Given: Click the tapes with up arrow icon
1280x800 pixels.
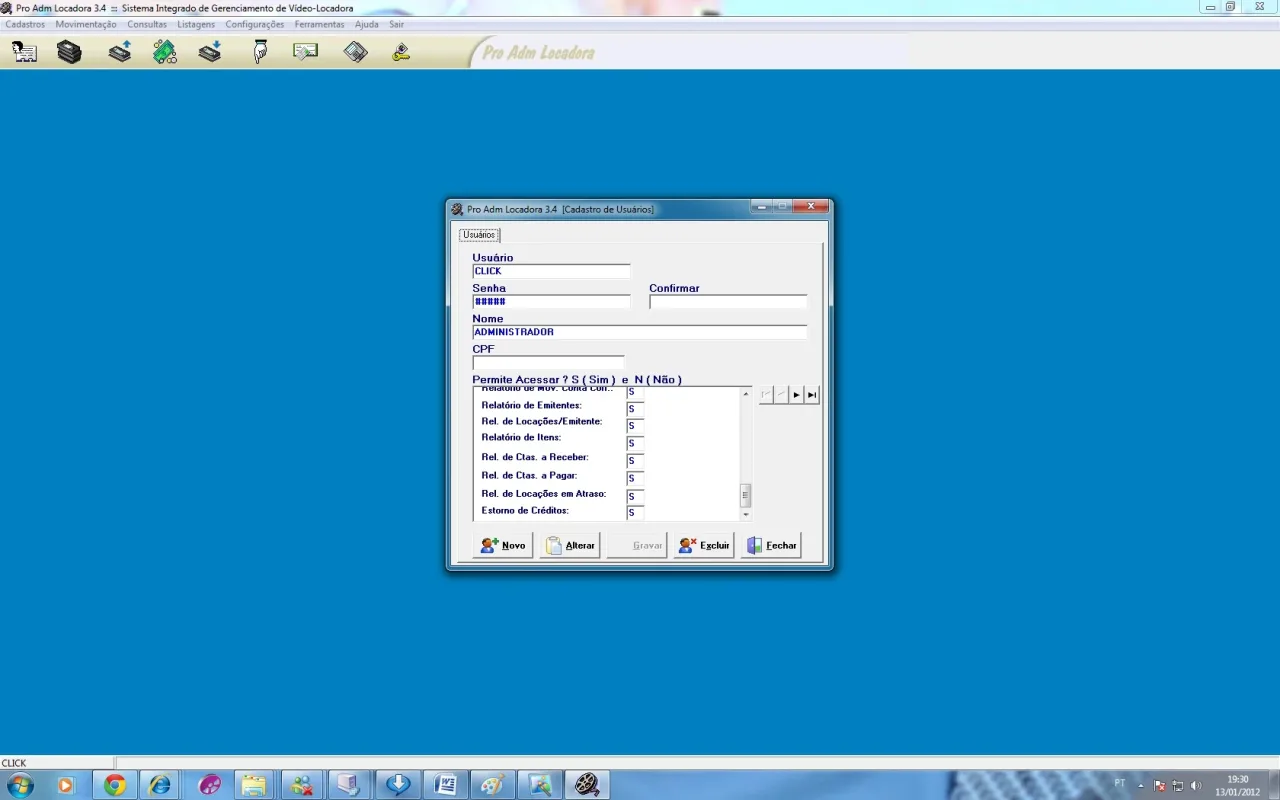Looking at the screenshot, I should (120, 52).
